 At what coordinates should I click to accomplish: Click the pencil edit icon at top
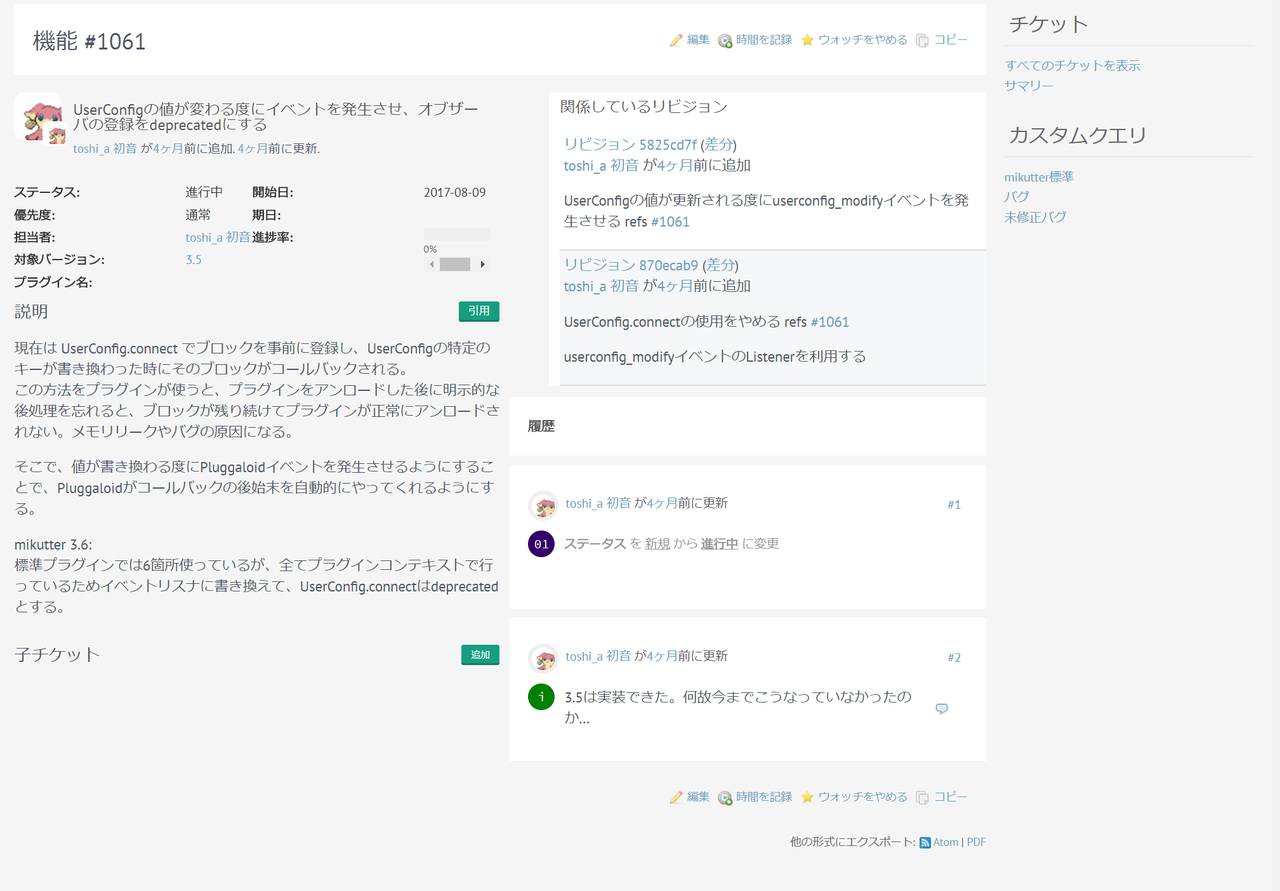click(x=676, y=41)
